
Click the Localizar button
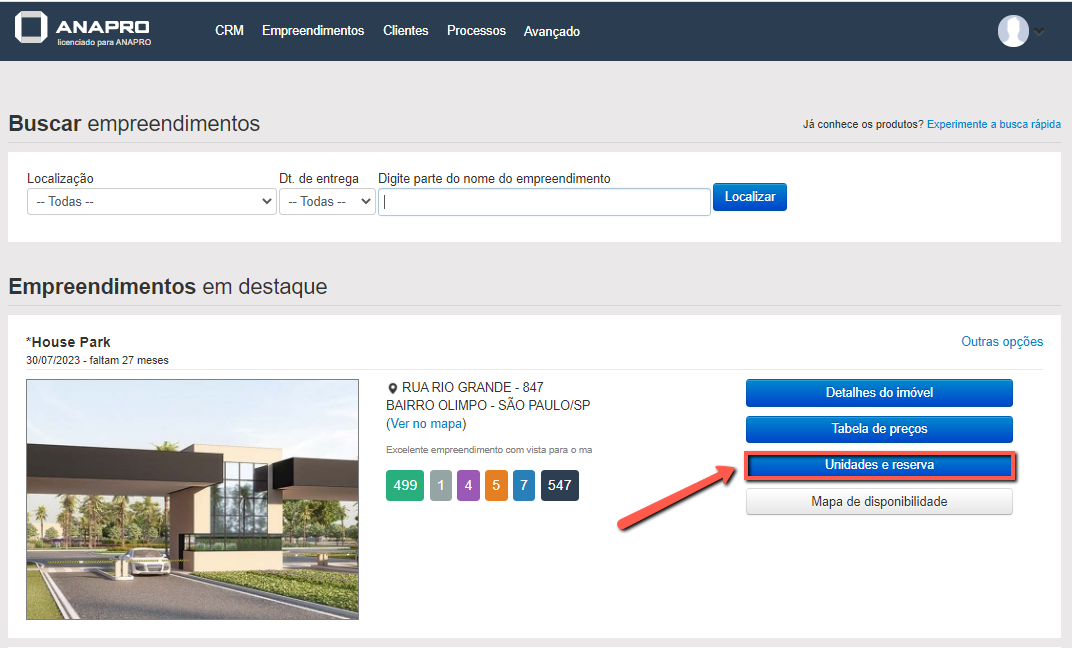750,197
